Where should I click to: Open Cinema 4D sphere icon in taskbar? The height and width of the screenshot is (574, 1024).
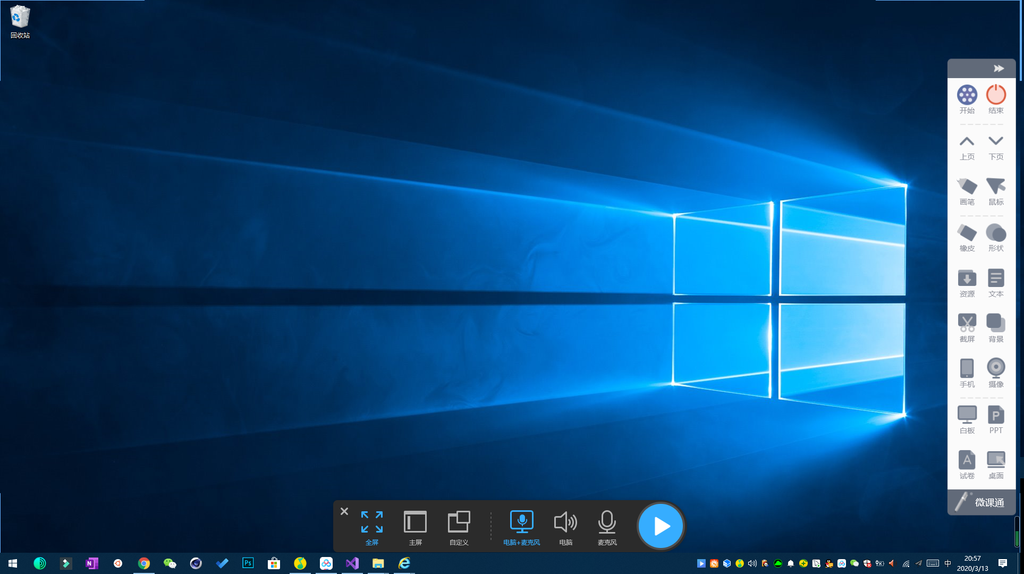[196, 563]
